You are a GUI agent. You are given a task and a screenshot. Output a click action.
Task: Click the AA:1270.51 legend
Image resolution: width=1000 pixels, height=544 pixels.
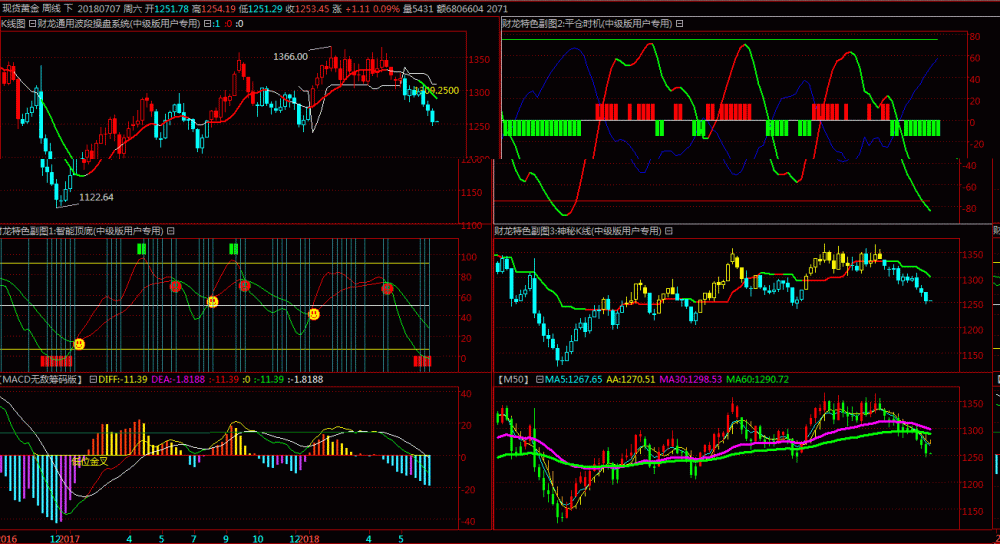[631, 379]
